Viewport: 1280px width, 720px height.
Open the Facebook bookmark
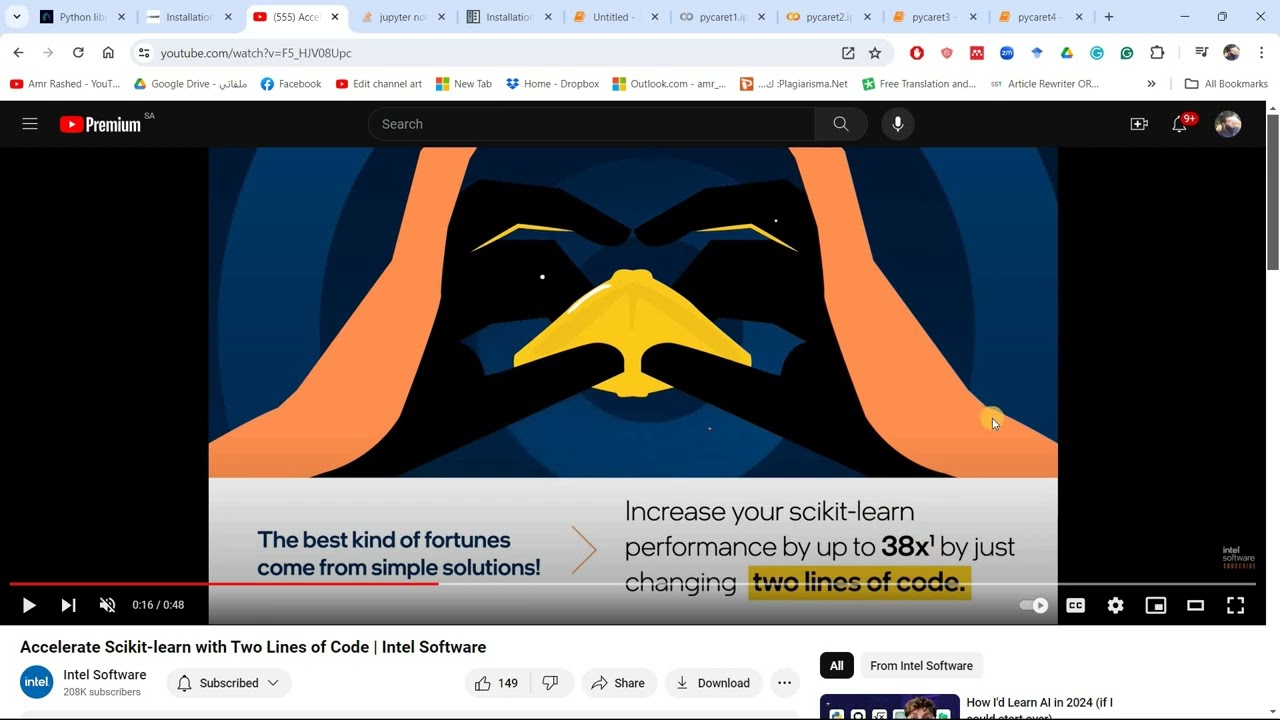[291, 84]
